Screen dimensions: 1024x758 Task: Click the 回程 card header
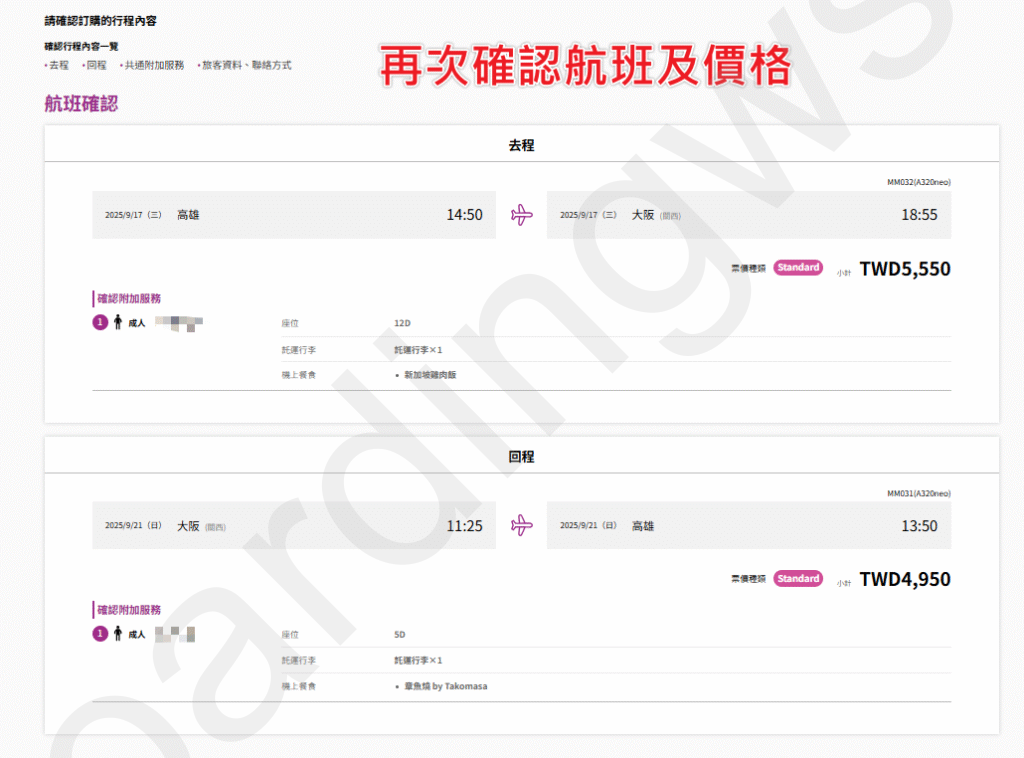coord(521,456)
